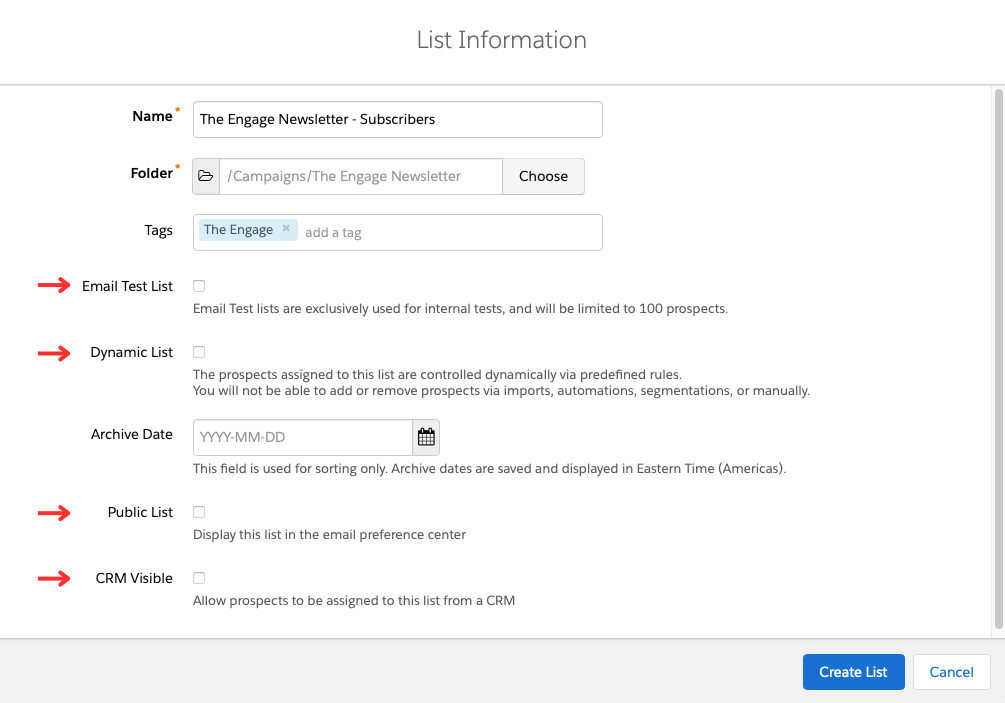This screenshot has height=703, width=1005.
Task: Select 'The Engage' tag chip
Action: click(x=238, y=230)
